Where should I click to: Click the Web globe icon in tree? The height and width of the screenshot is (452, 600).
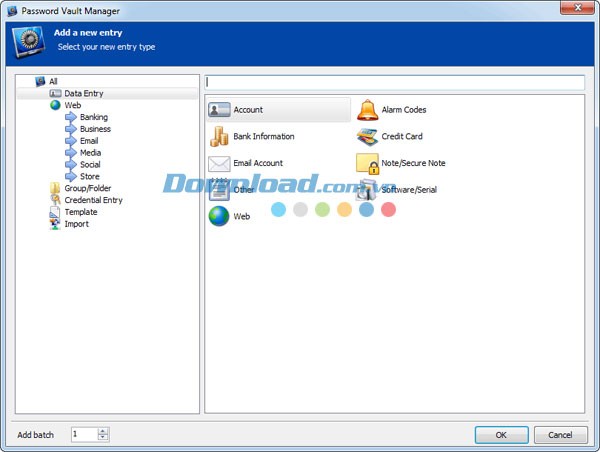pos(55,105)
